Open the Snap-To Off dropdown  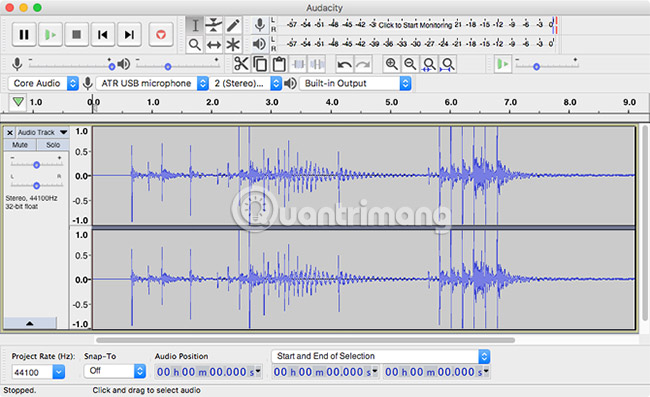[115, 371]
